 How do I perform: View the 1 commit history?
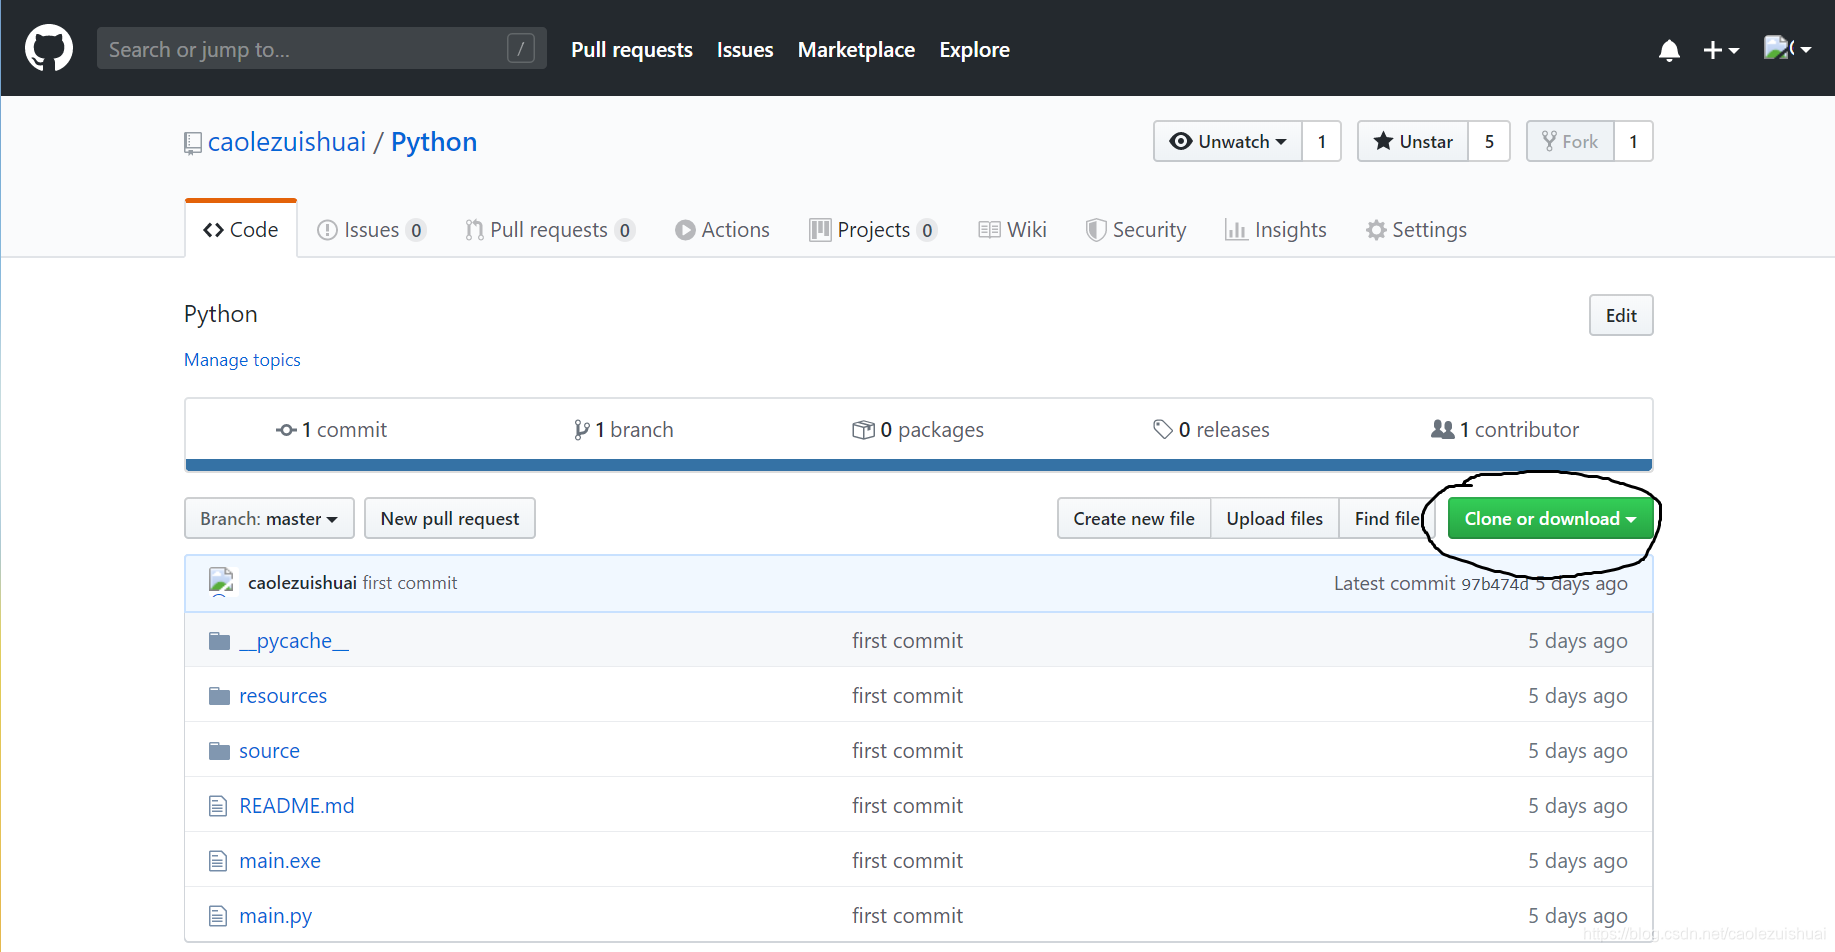331,430
